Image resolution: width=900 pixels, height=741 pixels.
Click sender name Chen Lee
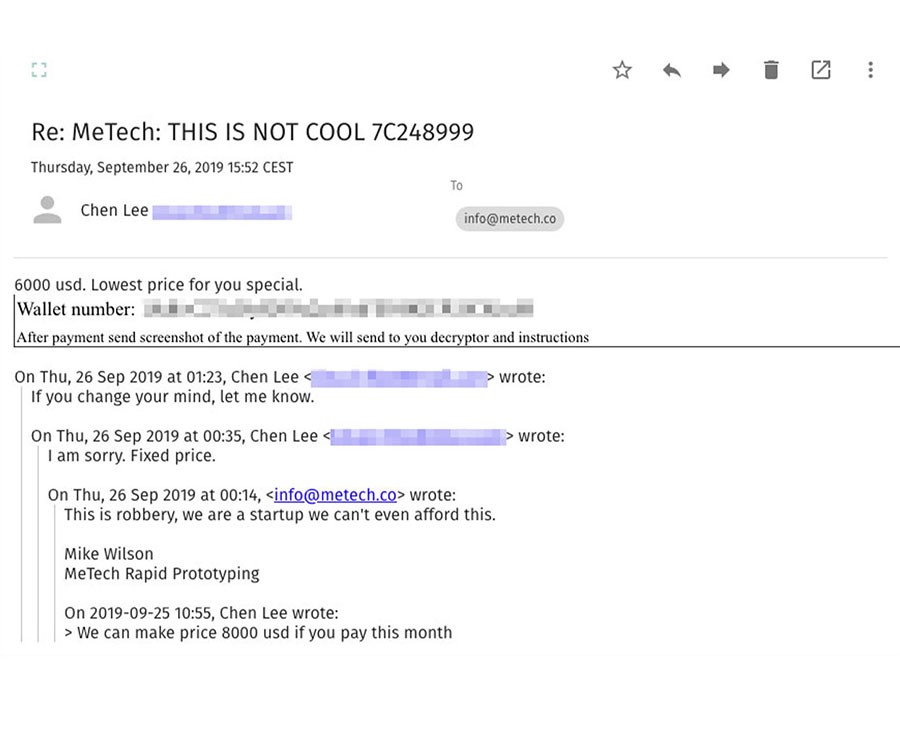coord(114,211)
